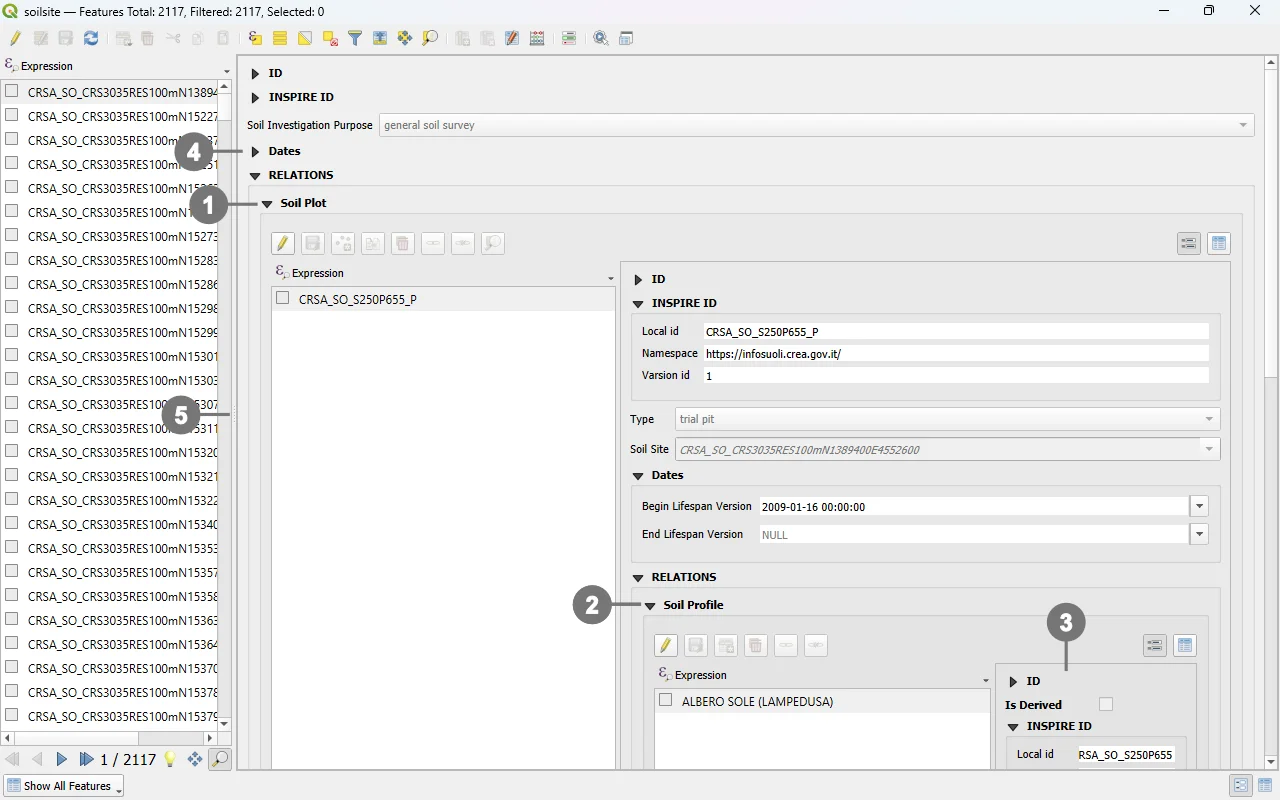Collapse the Soil Plot section
This screenshot has height=800, width=1280.
point(267,203)
